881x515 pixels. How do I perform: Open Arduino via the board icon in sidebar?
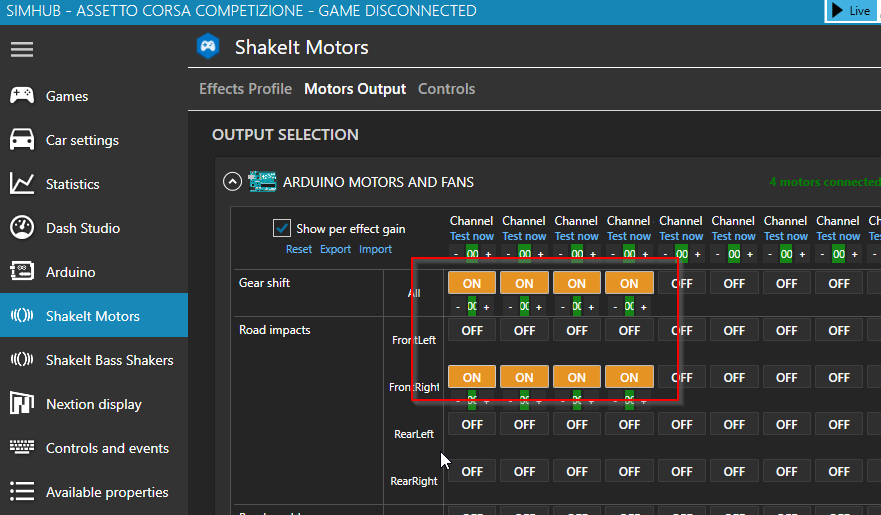point(22,272)
